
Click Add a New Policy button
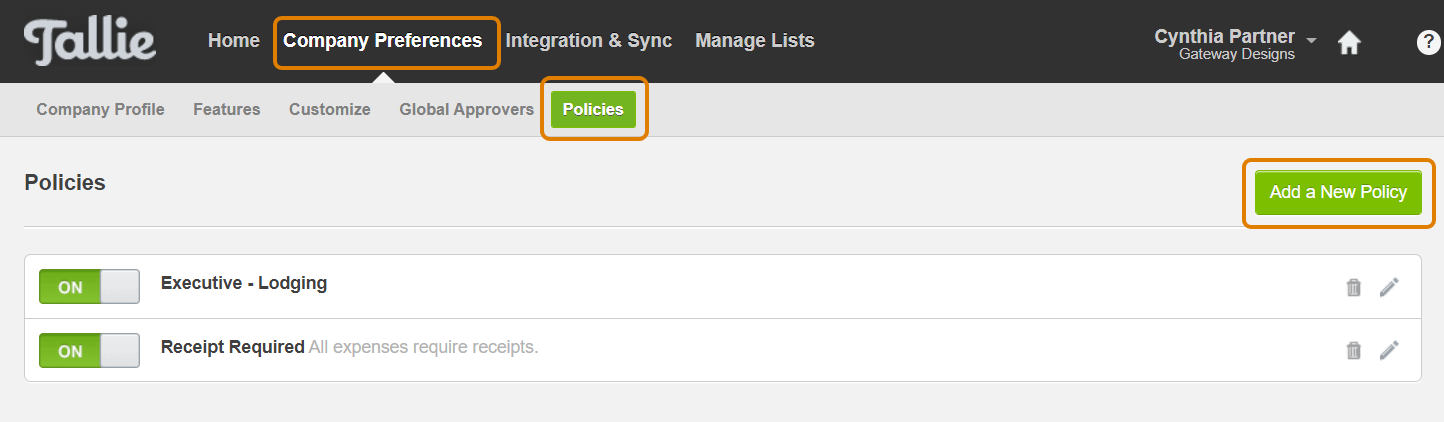(x=1338, y=192)
